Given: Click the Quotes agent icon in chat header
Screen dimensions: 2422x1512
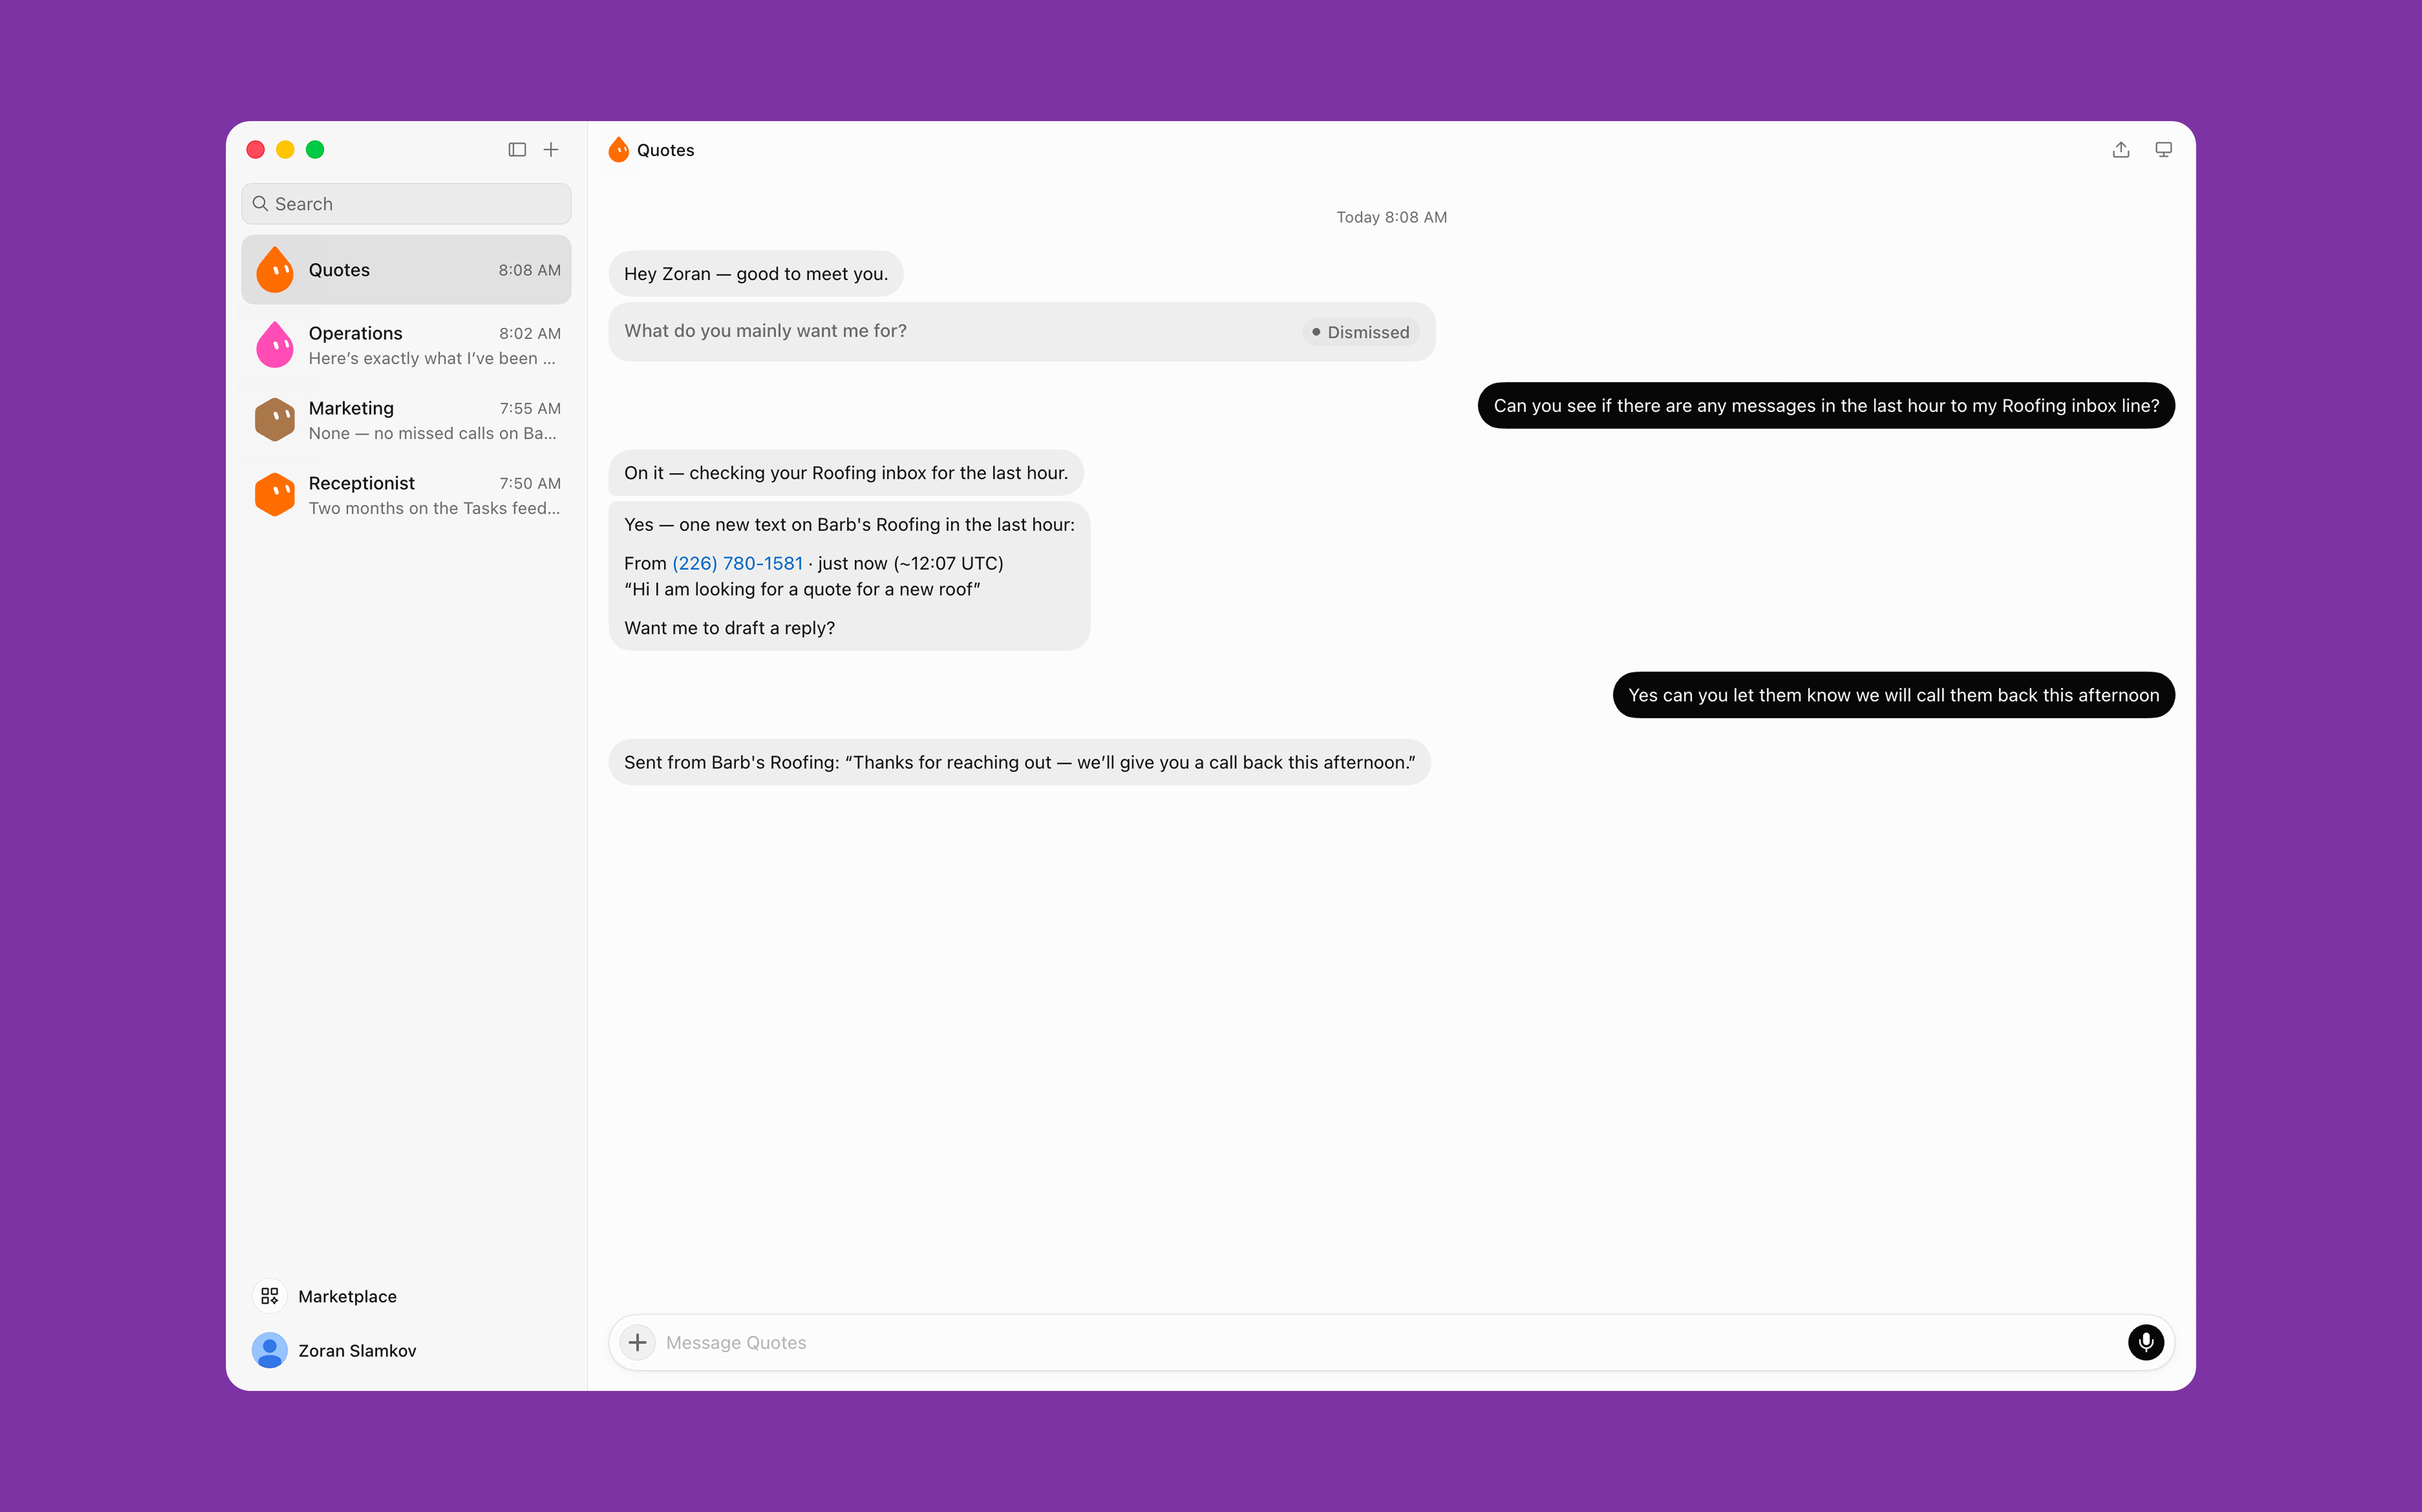Looking at the screenshot, I should pos(619,150).
